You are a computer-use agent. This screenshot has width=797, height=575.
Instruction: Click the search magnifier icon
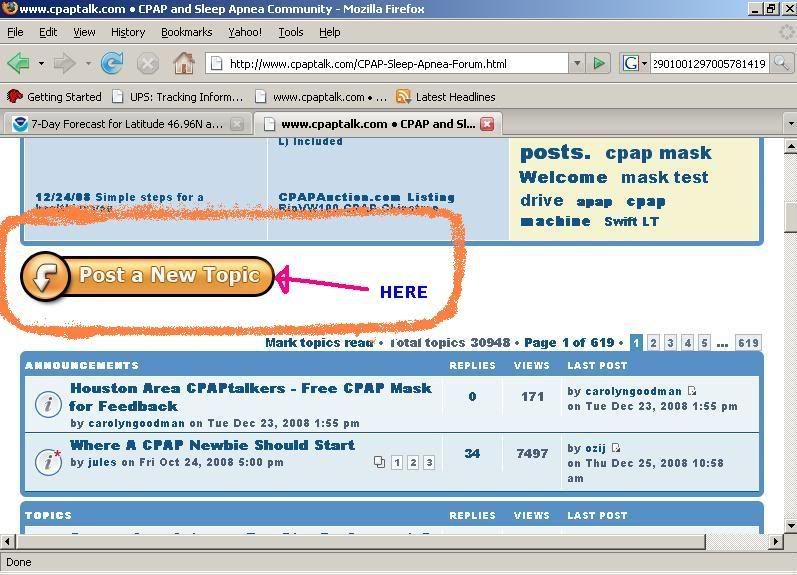pyautogui.click(x=781, y=64)
